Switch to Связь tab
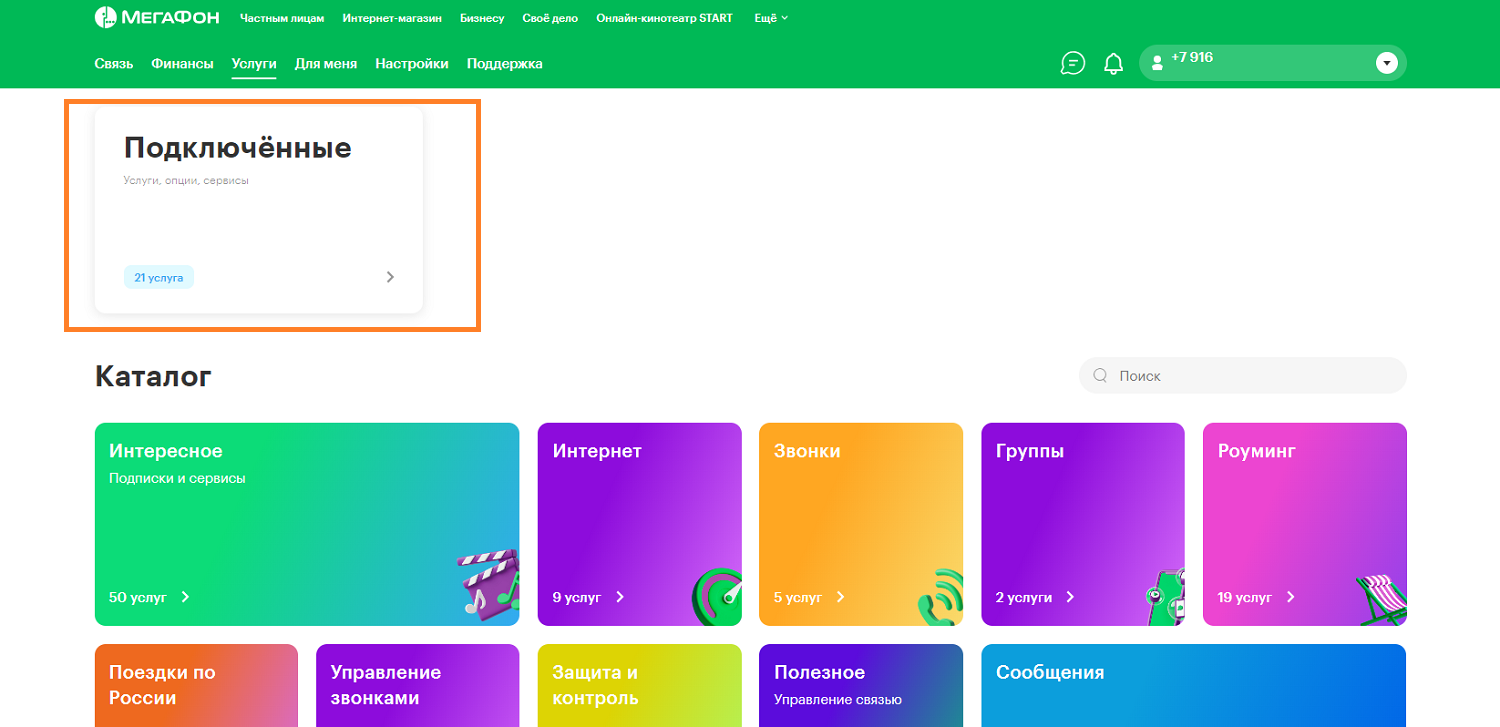The image size is (1500, 727). click(114, 63)
